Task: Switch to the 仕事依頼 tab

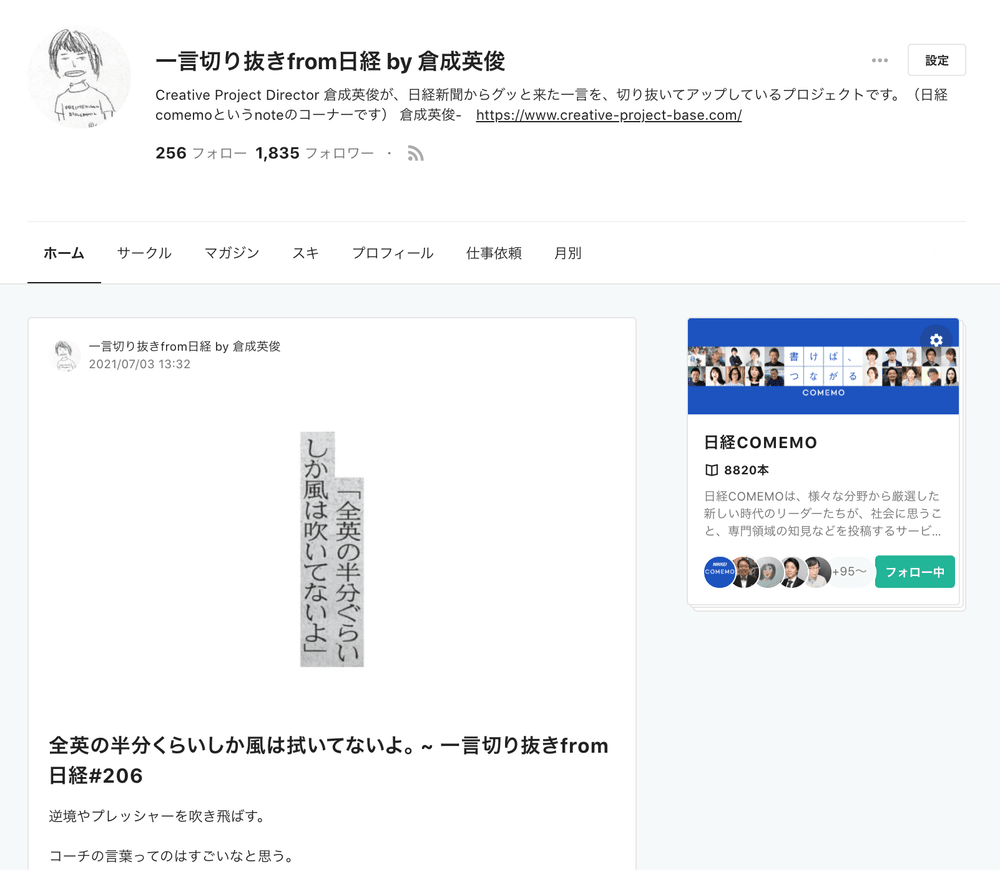Action: pos(493,253)
